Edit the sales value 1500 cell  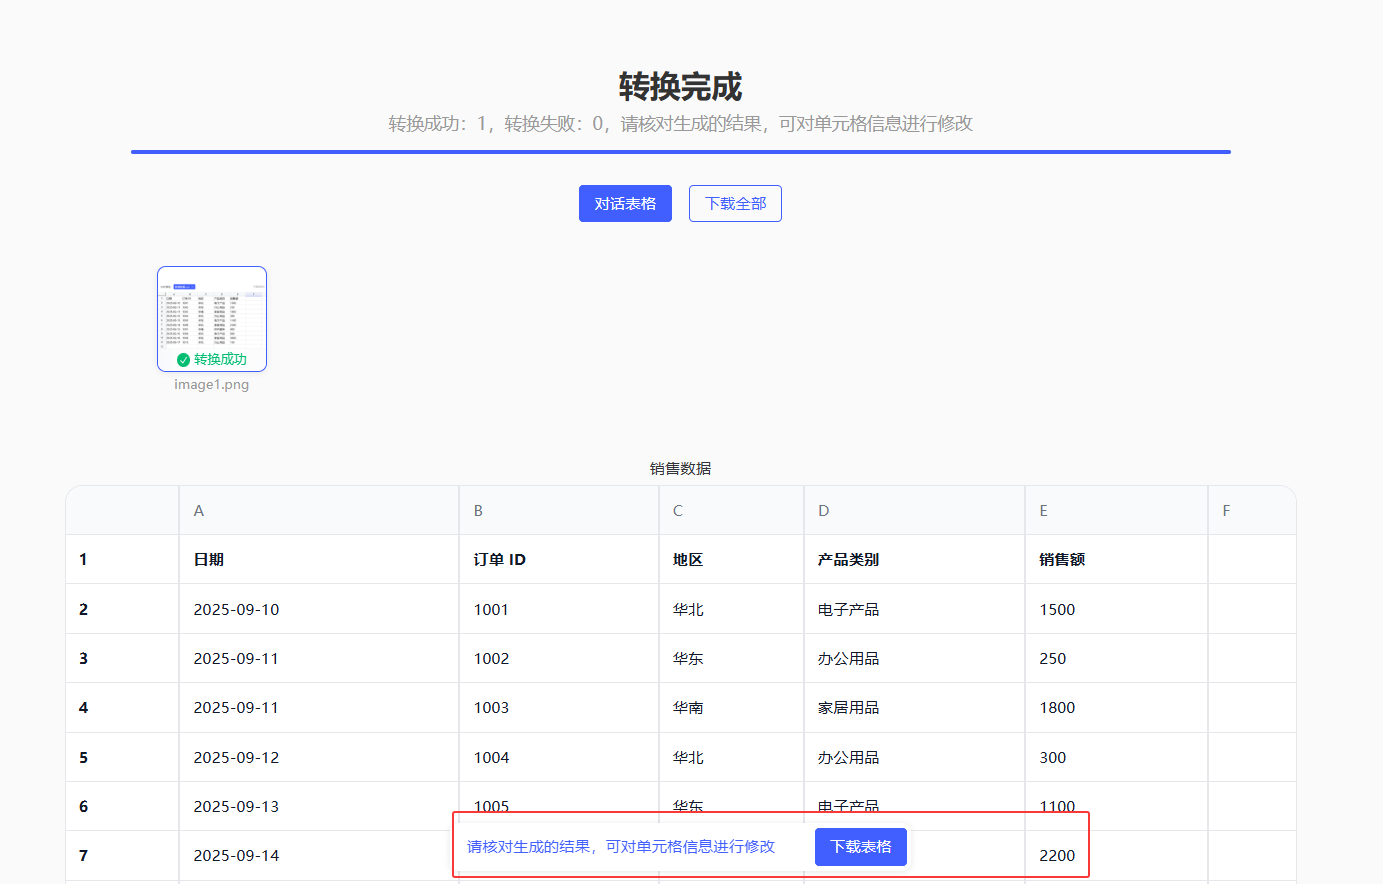1116,609
